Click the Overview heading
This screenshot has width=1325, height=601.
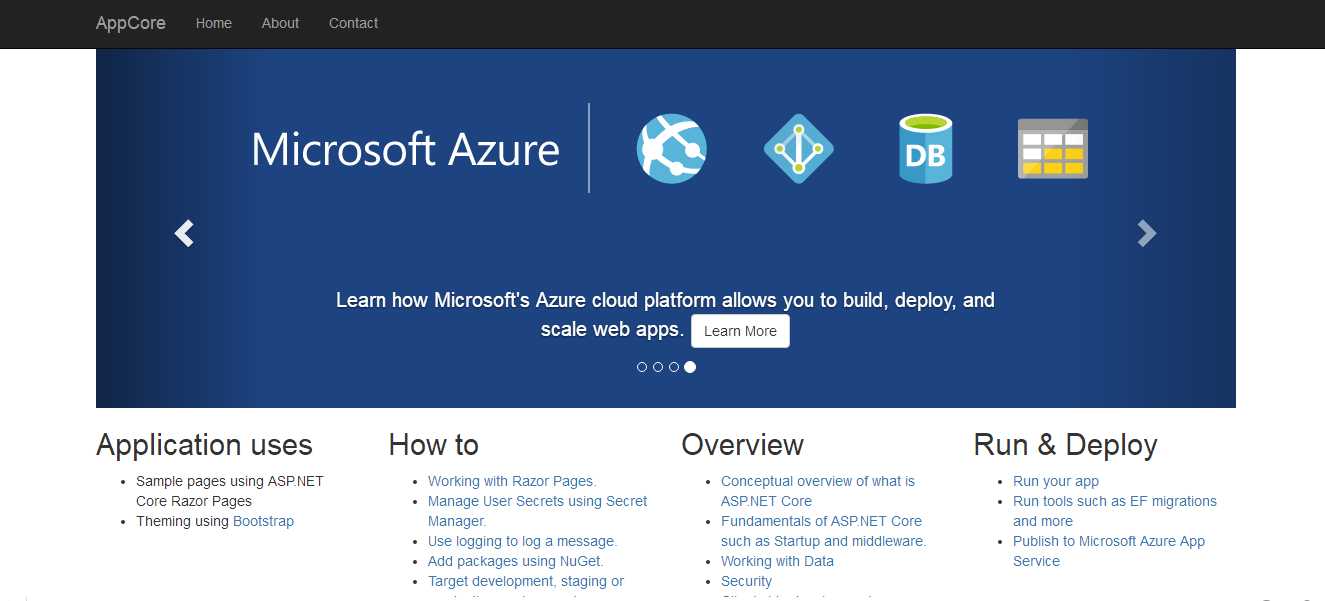pyautogui.click(x=742, y=445)
